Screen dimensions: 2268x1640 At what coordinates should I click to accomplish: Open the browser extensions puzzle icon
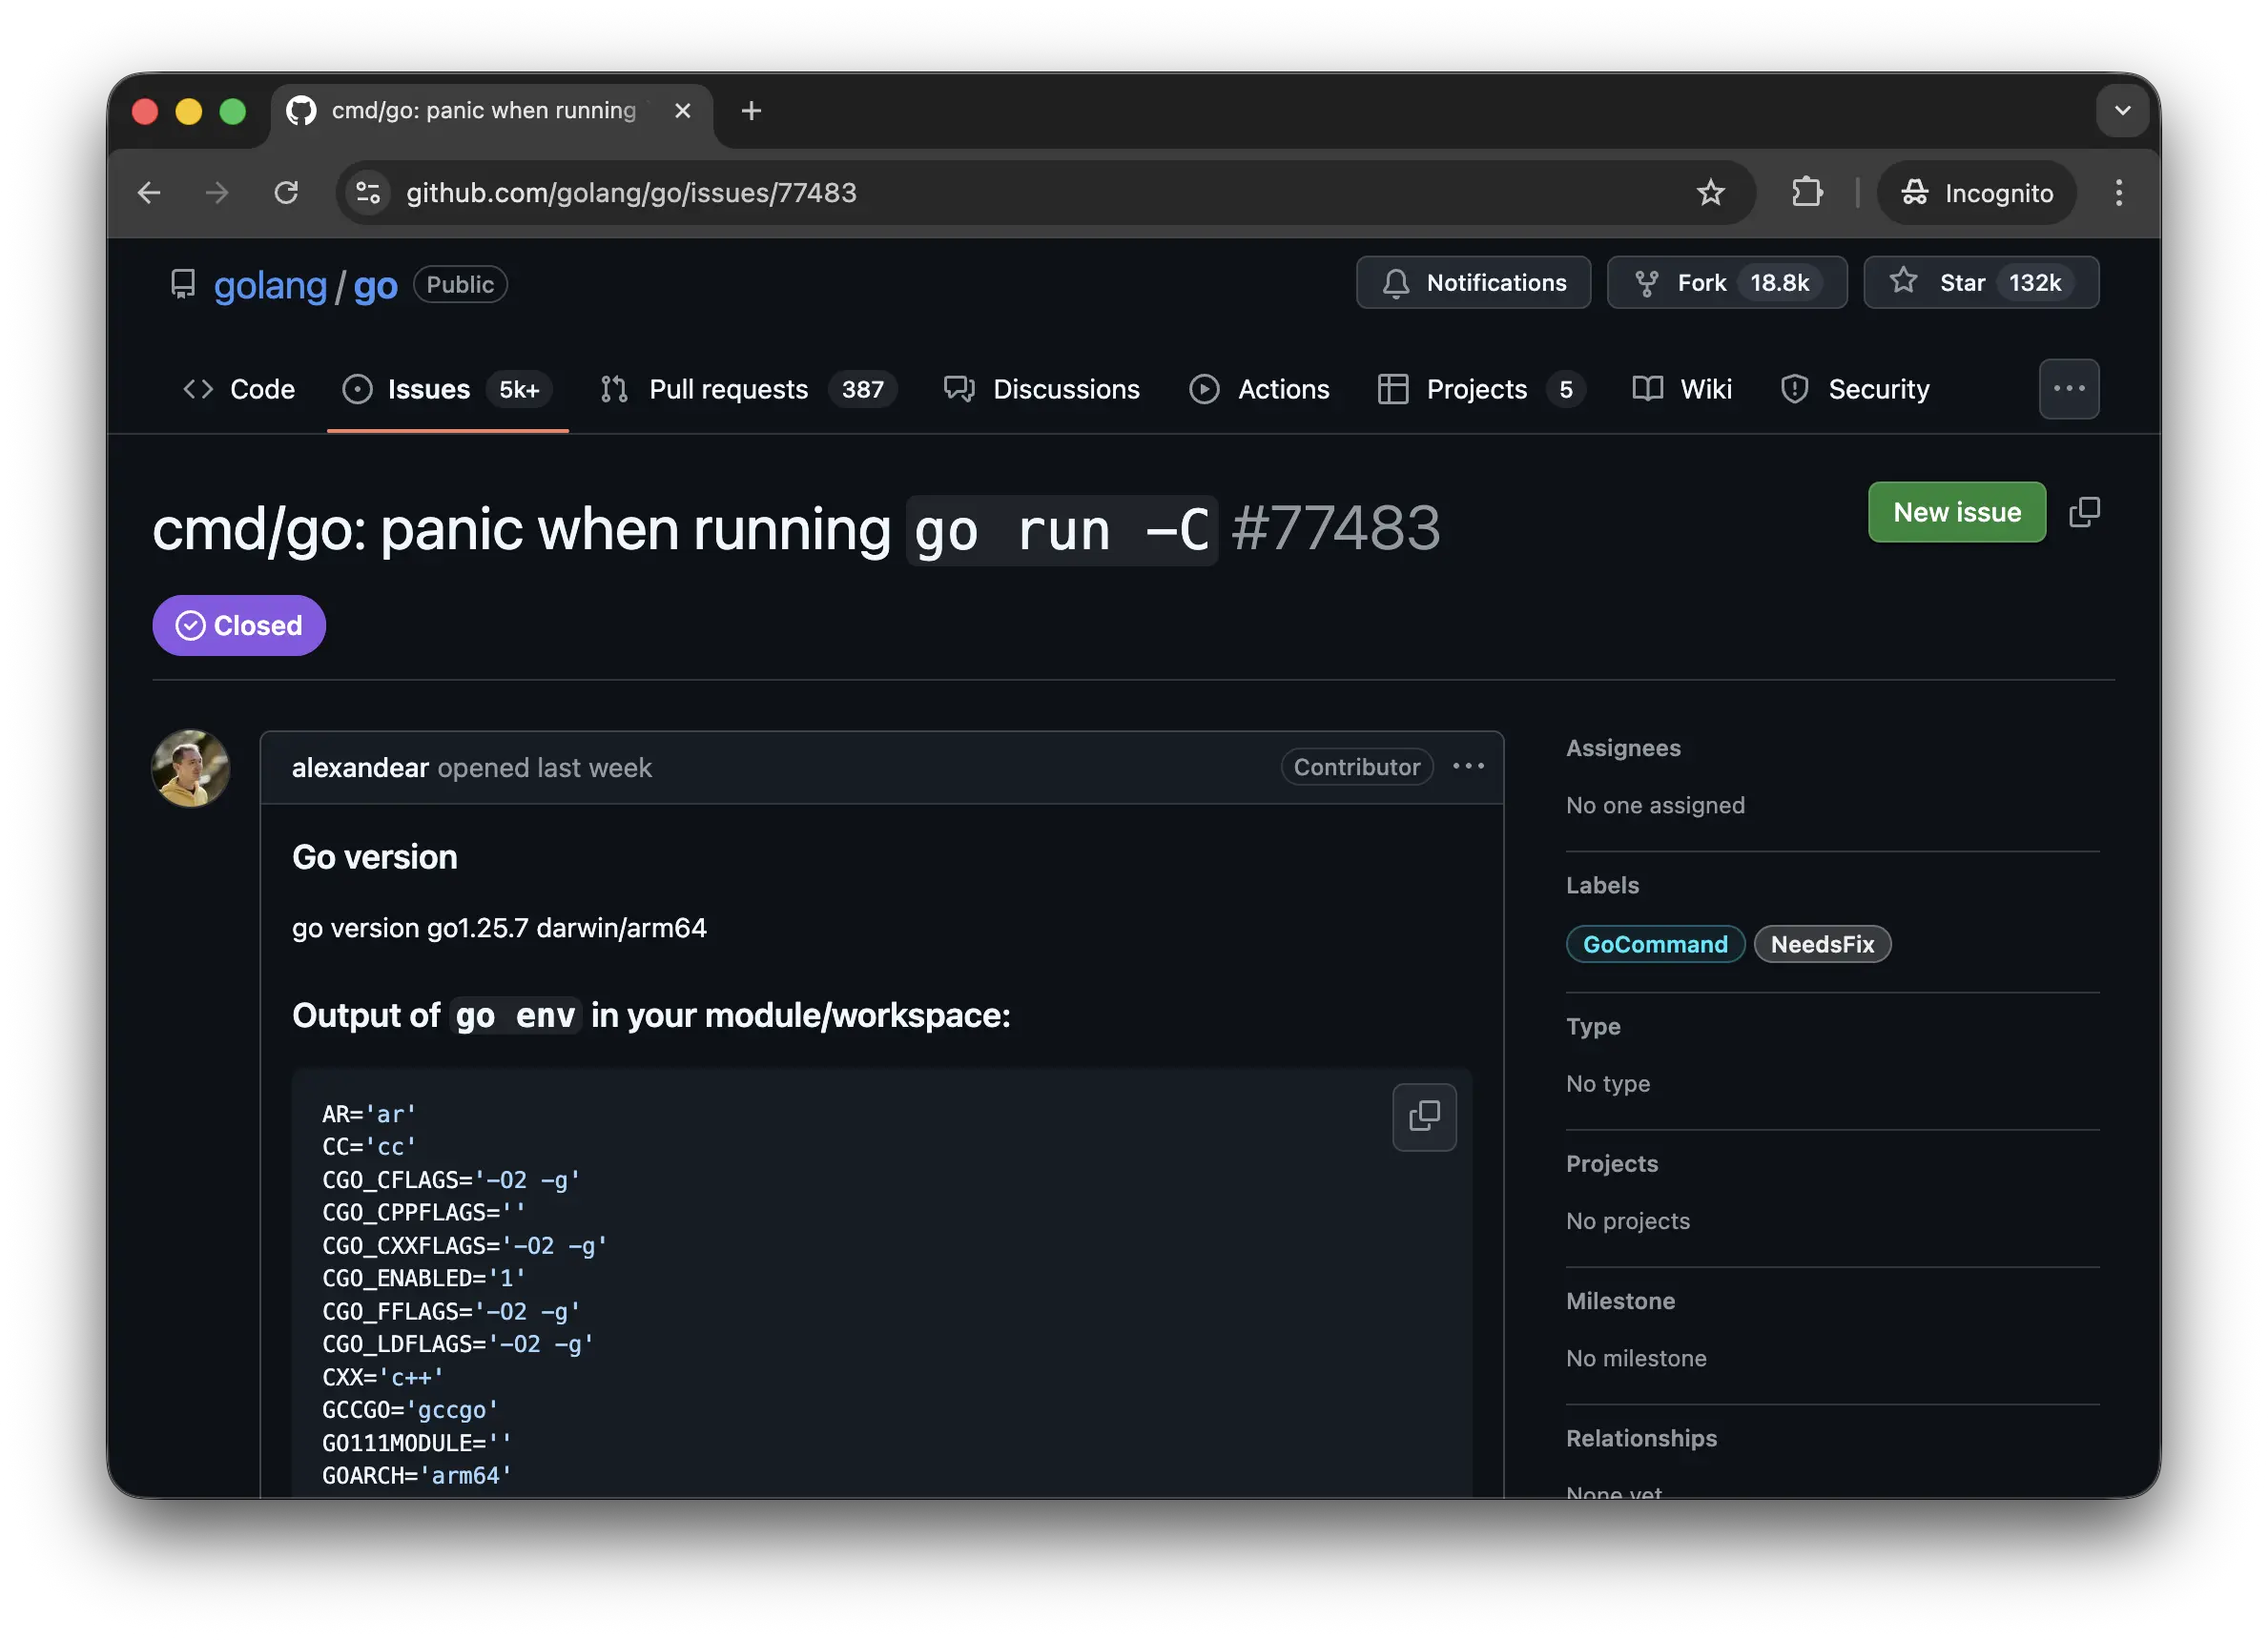point(1806,192)
